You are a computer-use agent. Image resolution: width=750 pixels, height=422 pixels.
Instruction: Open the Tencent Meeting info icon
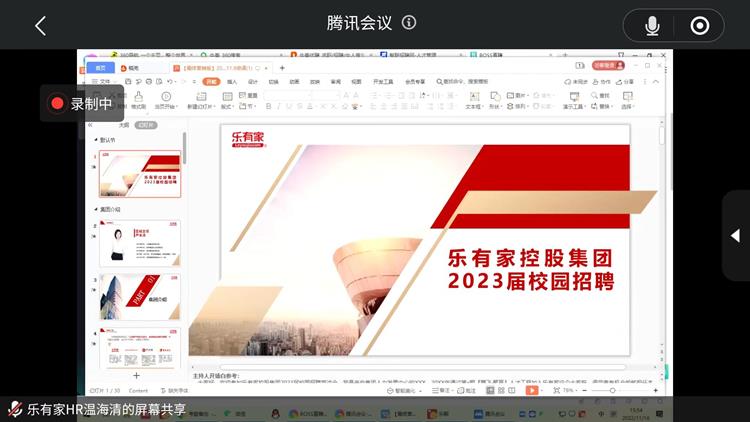coord(409,23)
